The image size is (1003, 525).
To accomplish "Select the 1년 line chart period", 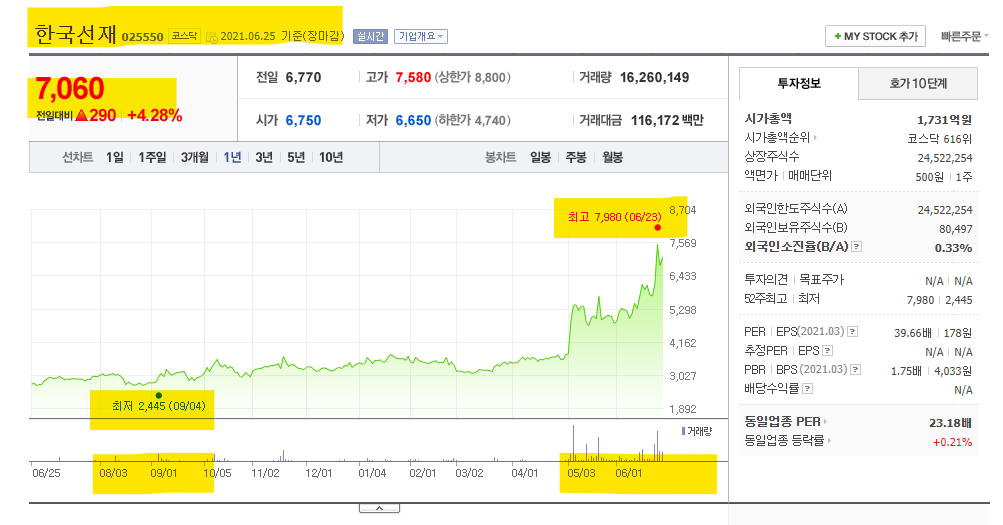I will pos(232,157).
